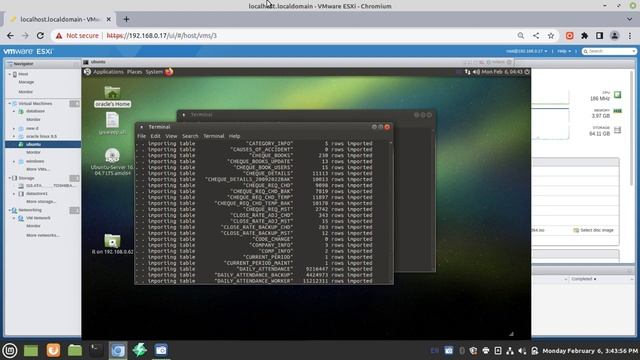Click the zoom magnifier in address bar
The width and height of the screenshot is (640, 360).
coord(521,36)
